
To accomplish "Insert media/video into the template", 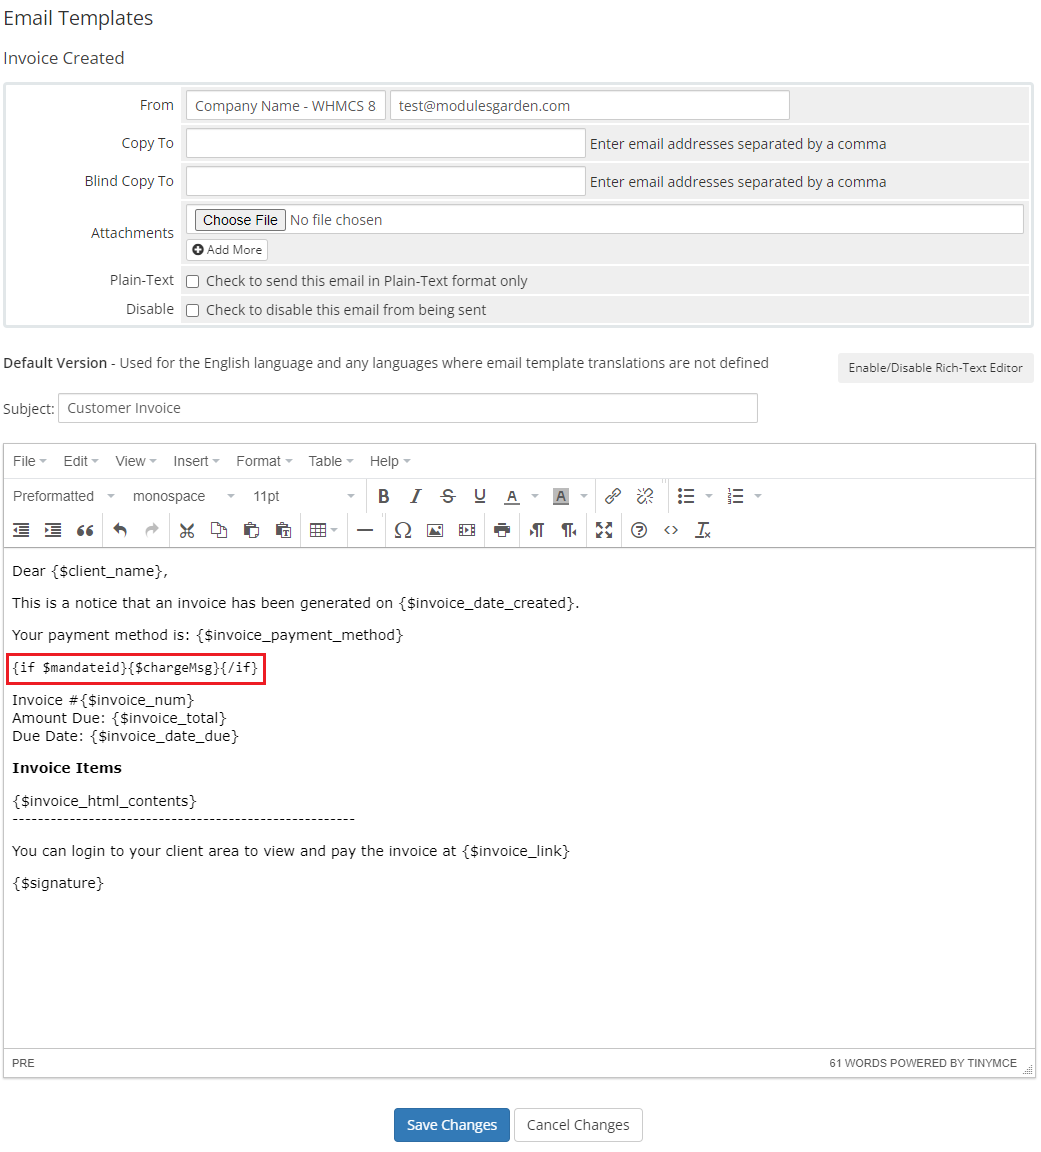I will [x=467, y=530].
